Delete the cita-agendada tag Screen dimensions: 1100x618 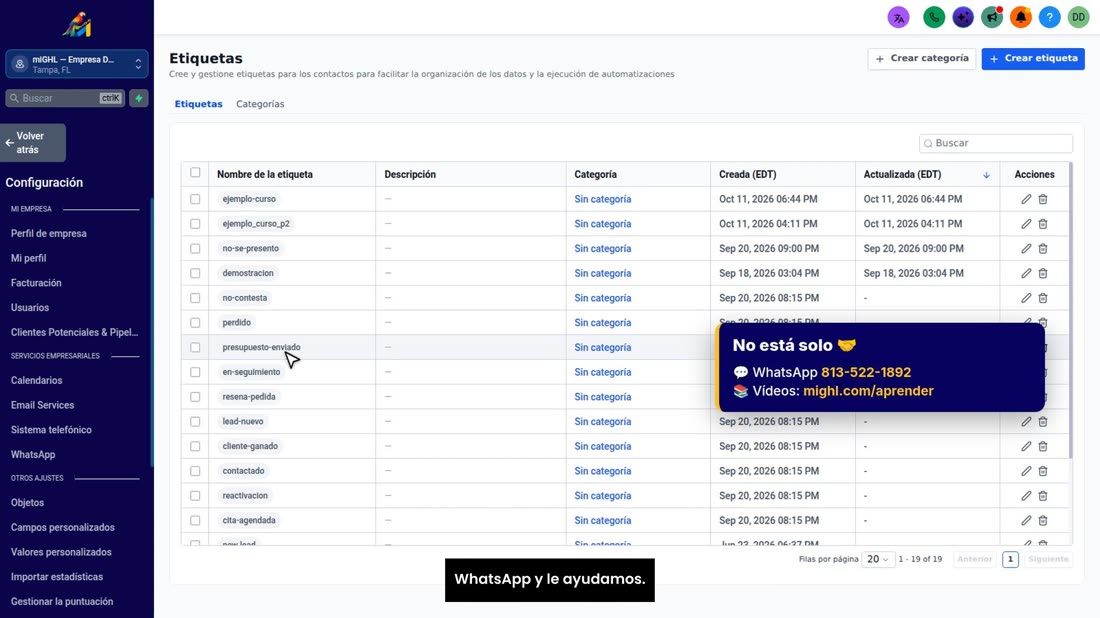1043,520
